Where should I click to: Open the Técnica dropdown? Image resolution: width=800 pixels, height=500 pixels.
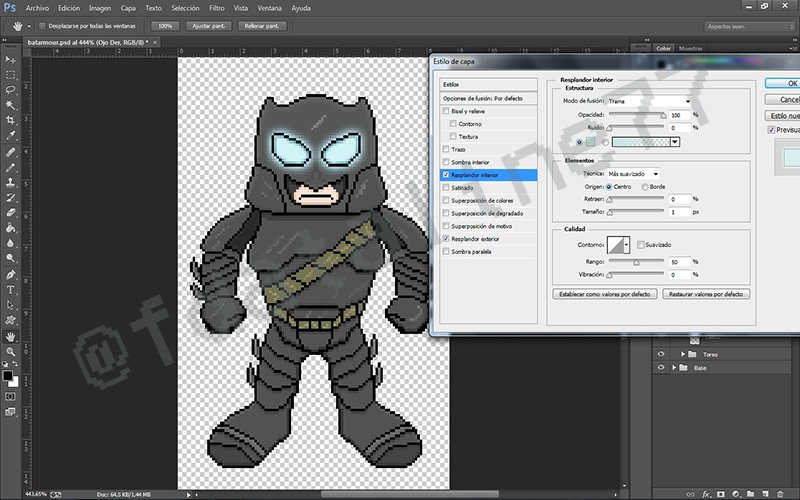[633, 173]
